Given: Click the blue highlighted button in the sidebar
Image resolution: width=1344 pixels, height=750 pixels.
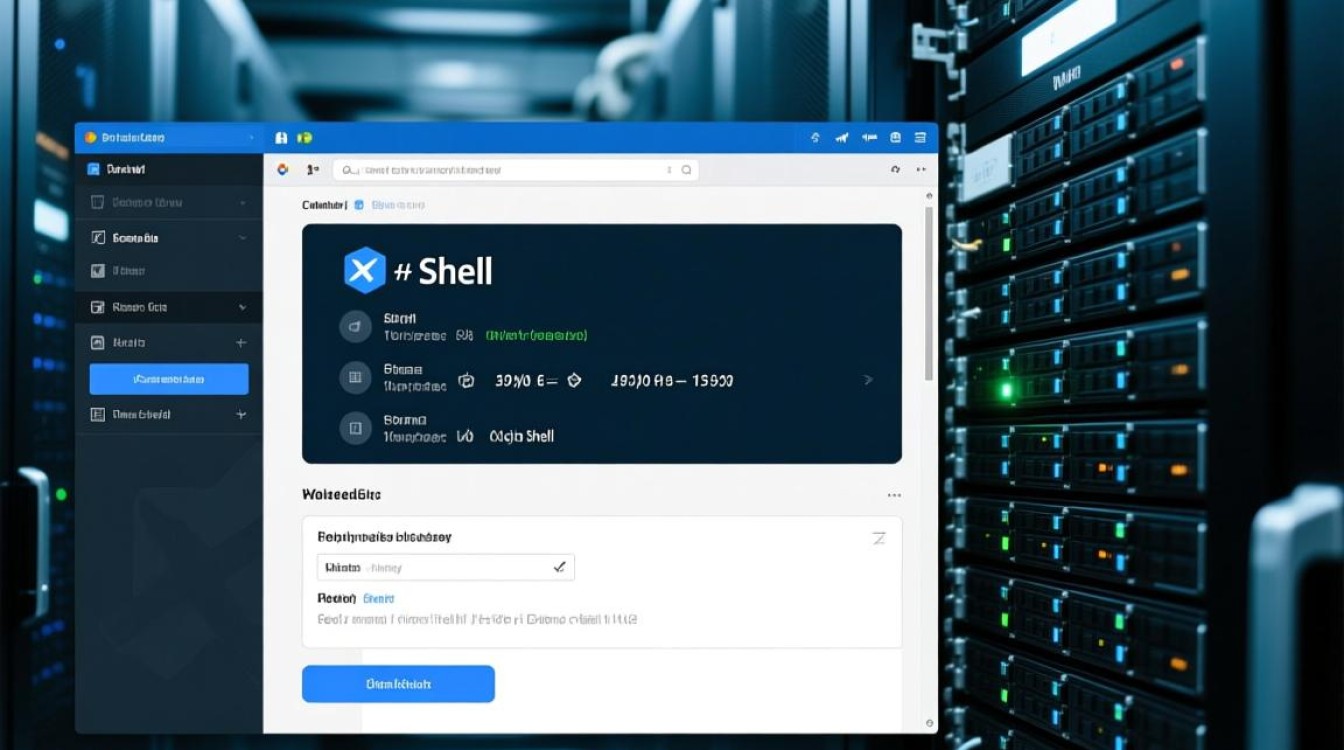Looking at the screenshot, I should tap(168, 379).
